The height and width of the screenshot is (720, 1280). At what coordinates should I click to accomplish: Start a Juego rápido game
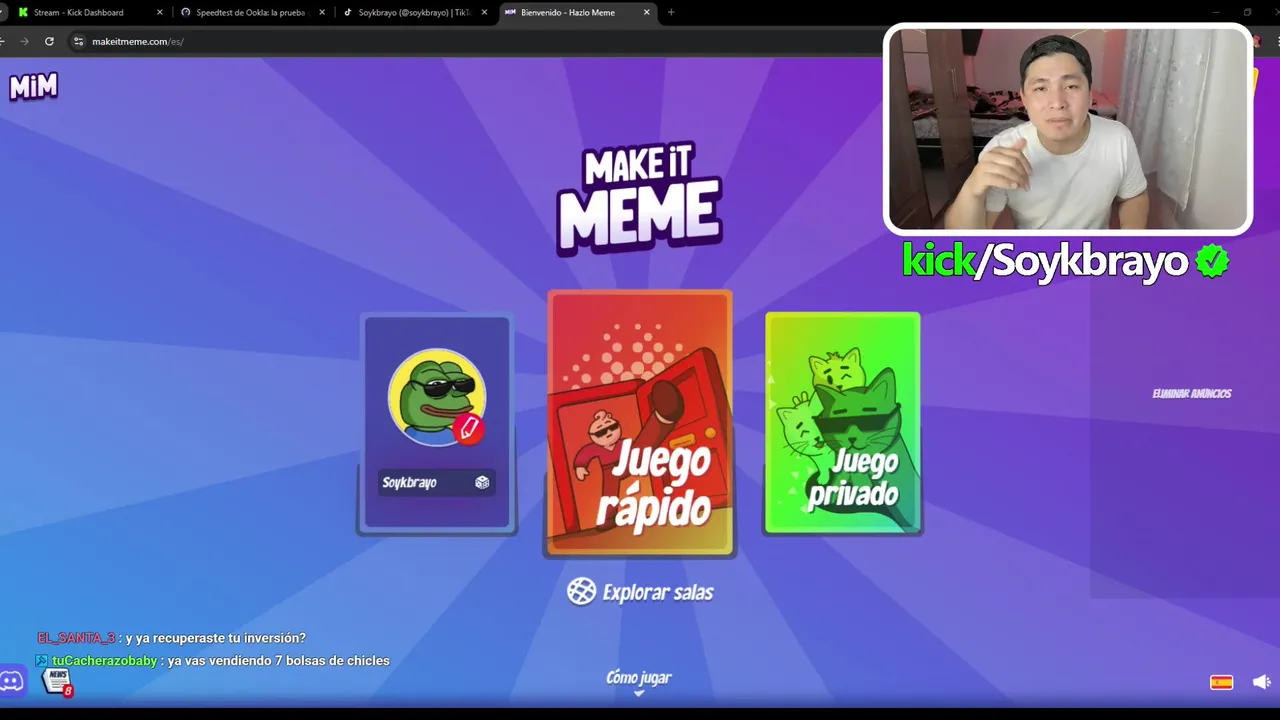point(640,422)
